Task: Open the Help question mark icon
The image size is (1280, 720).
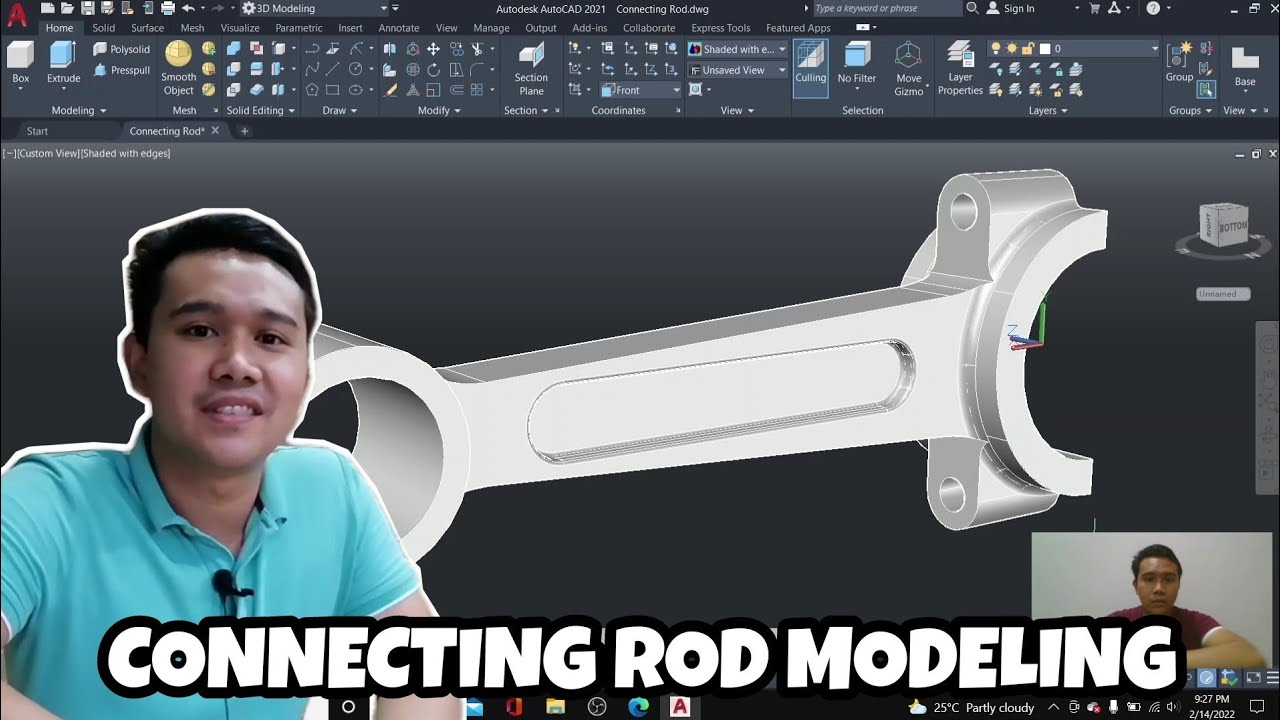Action: pyautogui.click(x=1153, y=8)
